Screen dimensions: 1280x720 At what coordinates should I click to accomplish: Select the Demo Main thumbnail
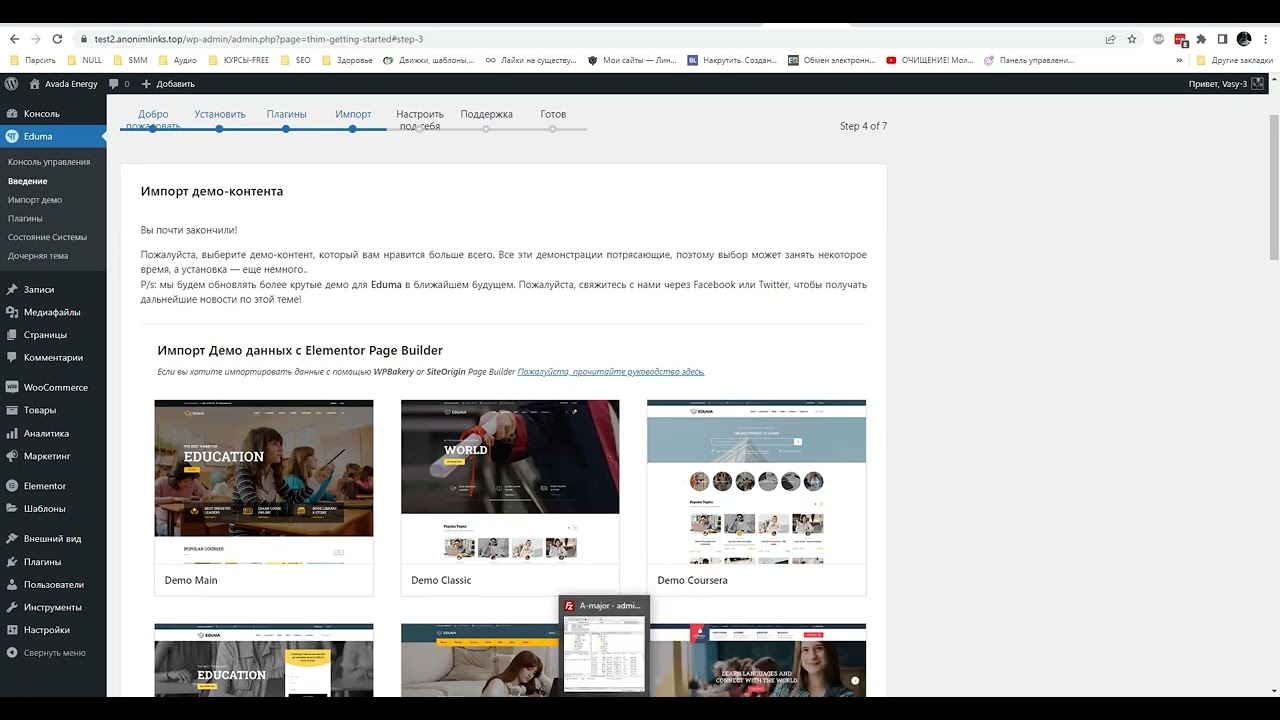point(264,481)
